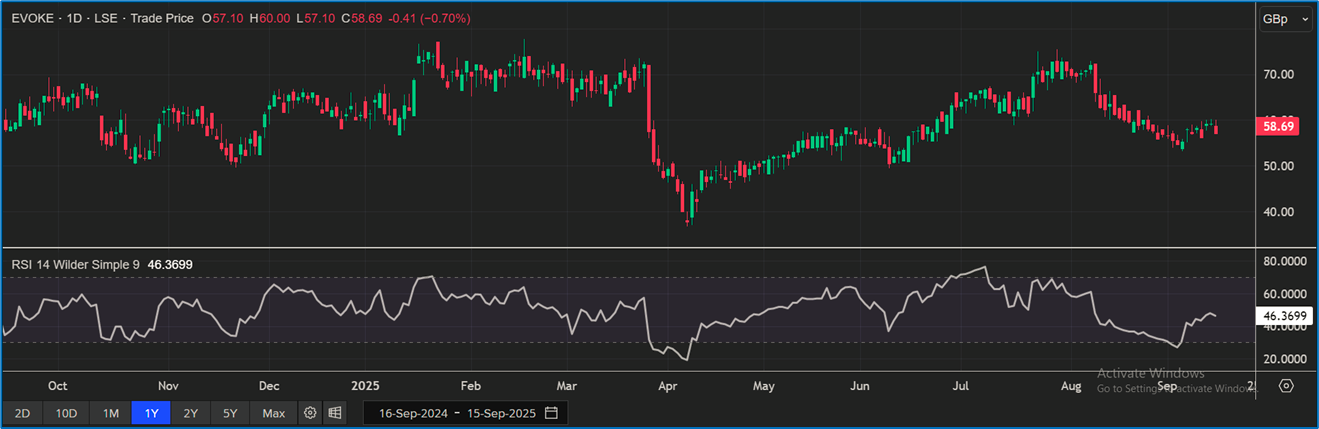Open the calendar date picker icon

pos(551,413)
